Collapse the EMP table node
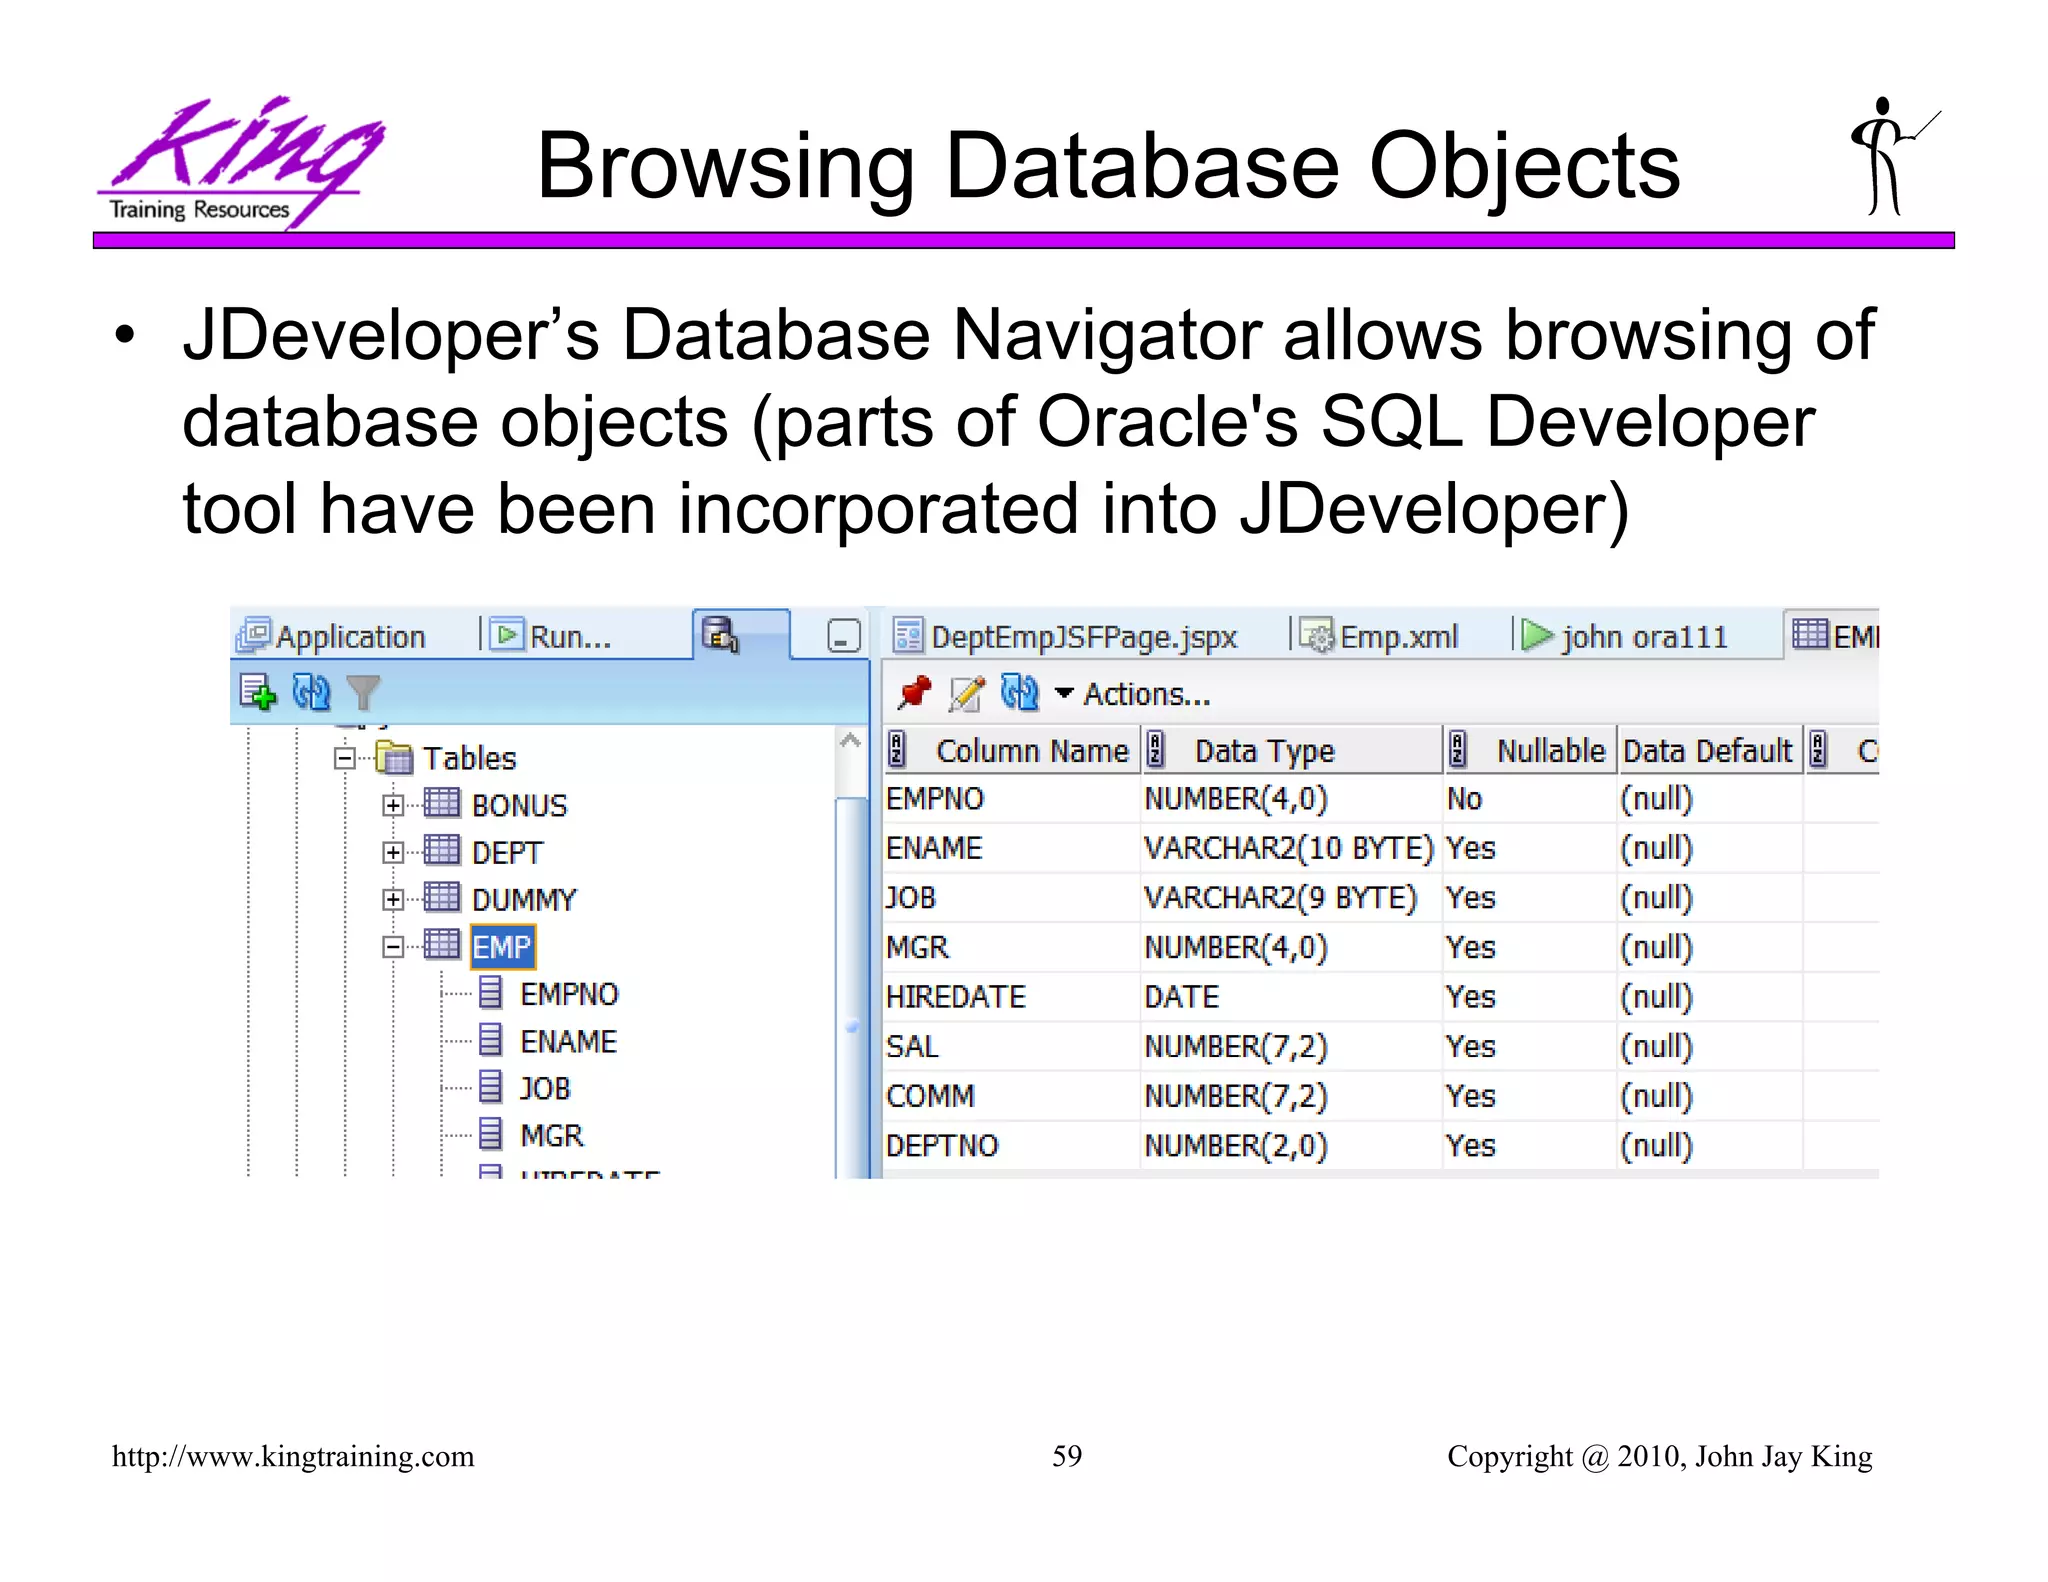Screen dimensions: 2048x1582 [393, 946]
